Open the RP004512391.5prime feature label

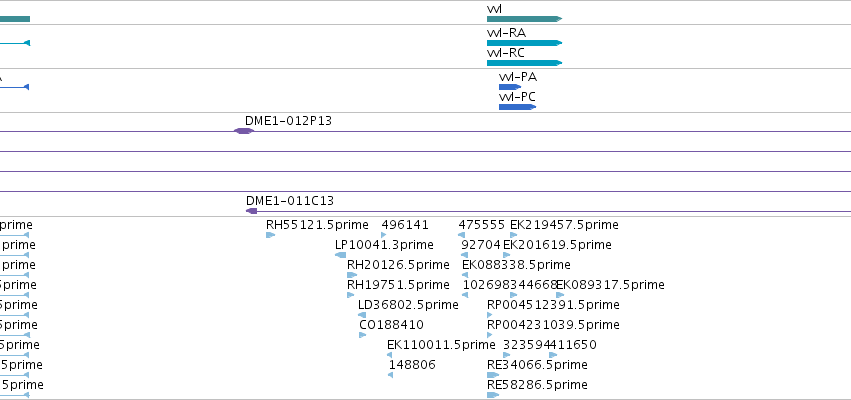[x=553, y=305]
